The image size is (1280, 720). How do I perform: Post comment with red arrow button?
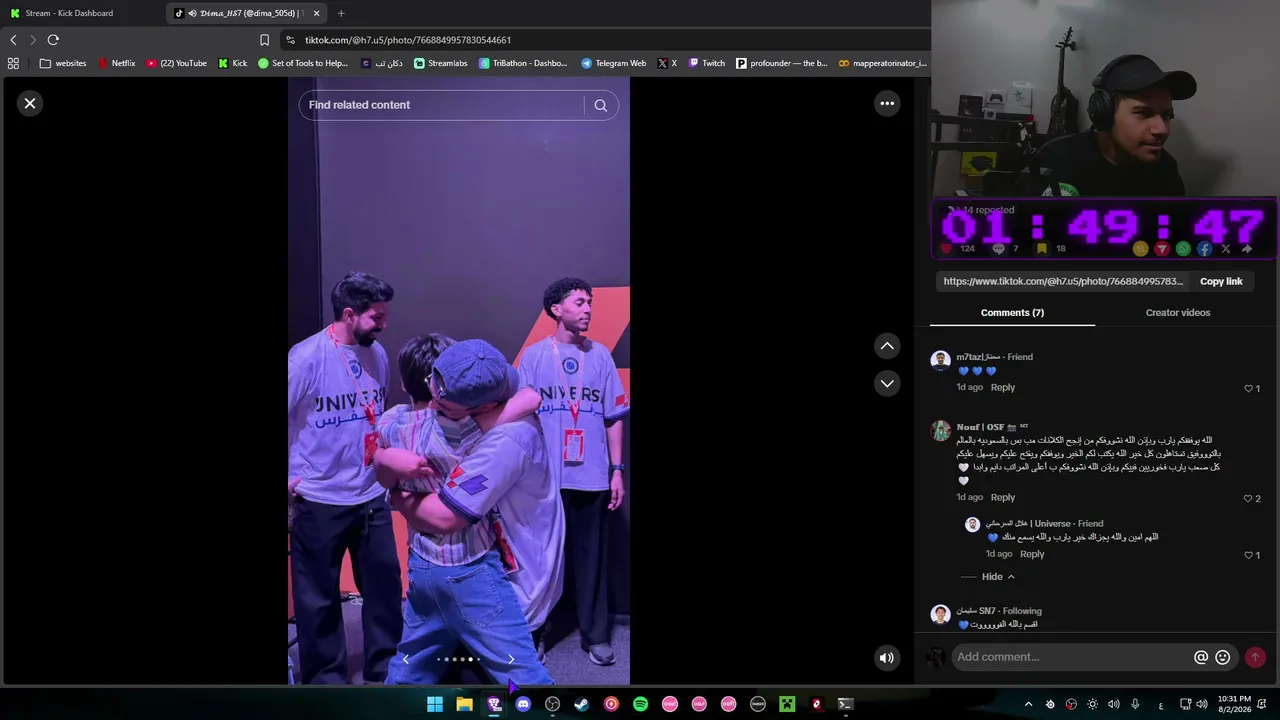[x=1255, y=657]
